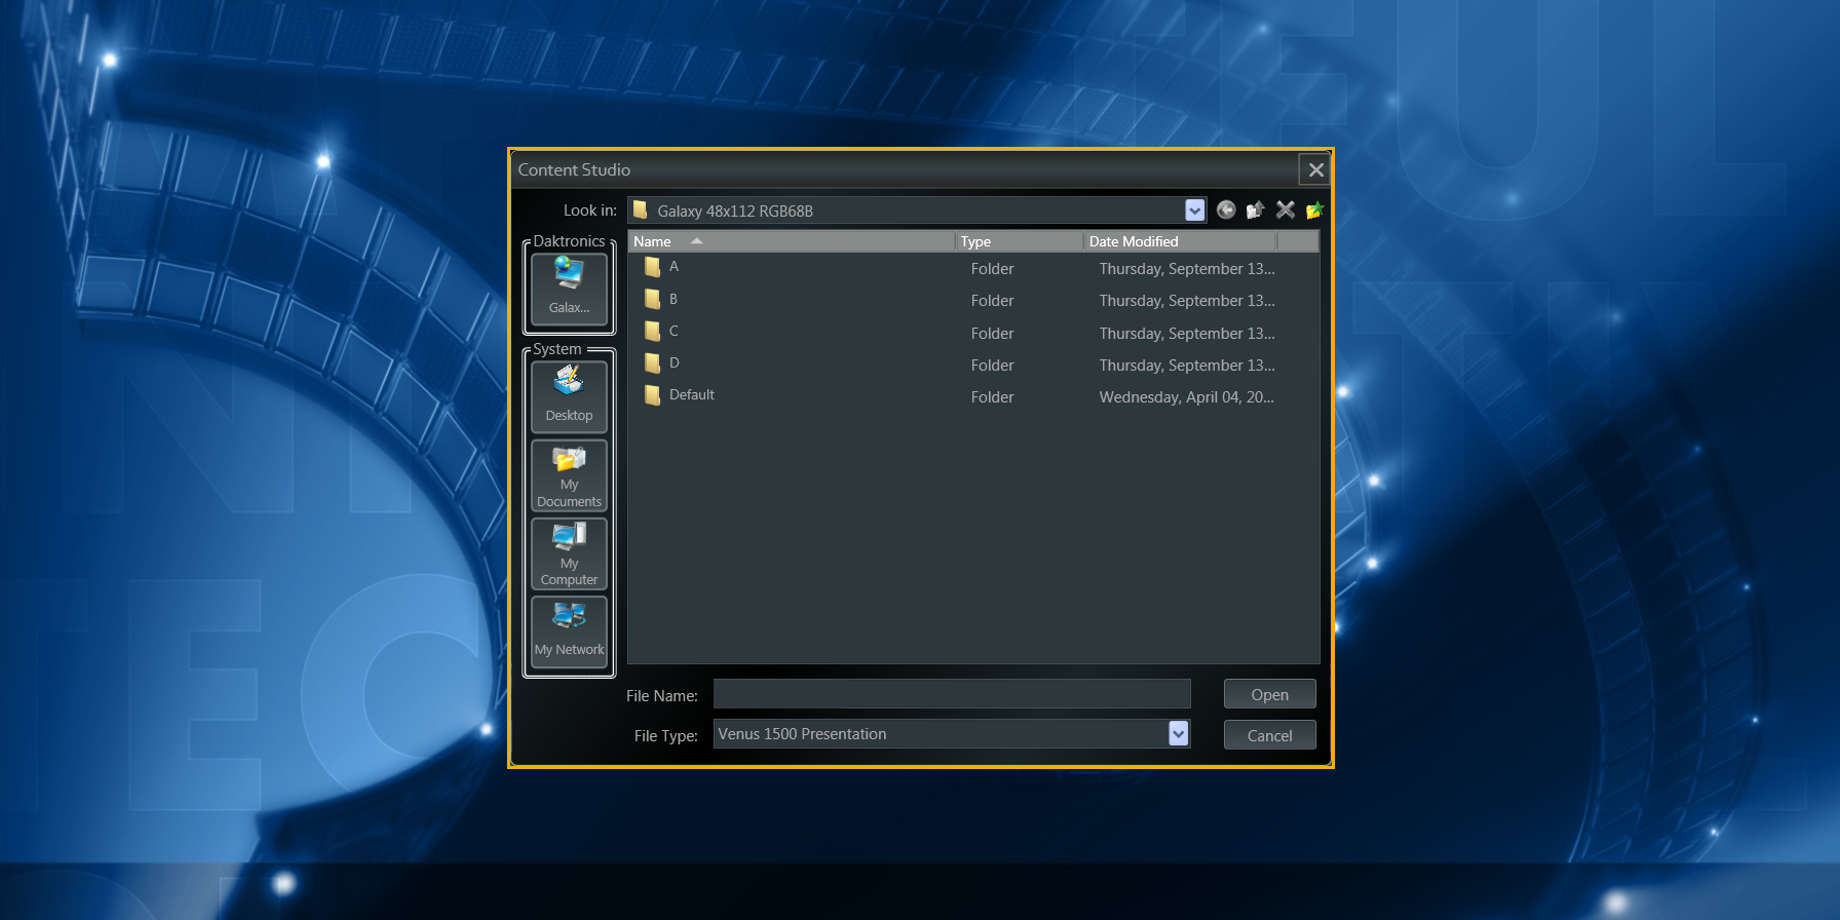Jump to the Desktop location

click(569, 396)
